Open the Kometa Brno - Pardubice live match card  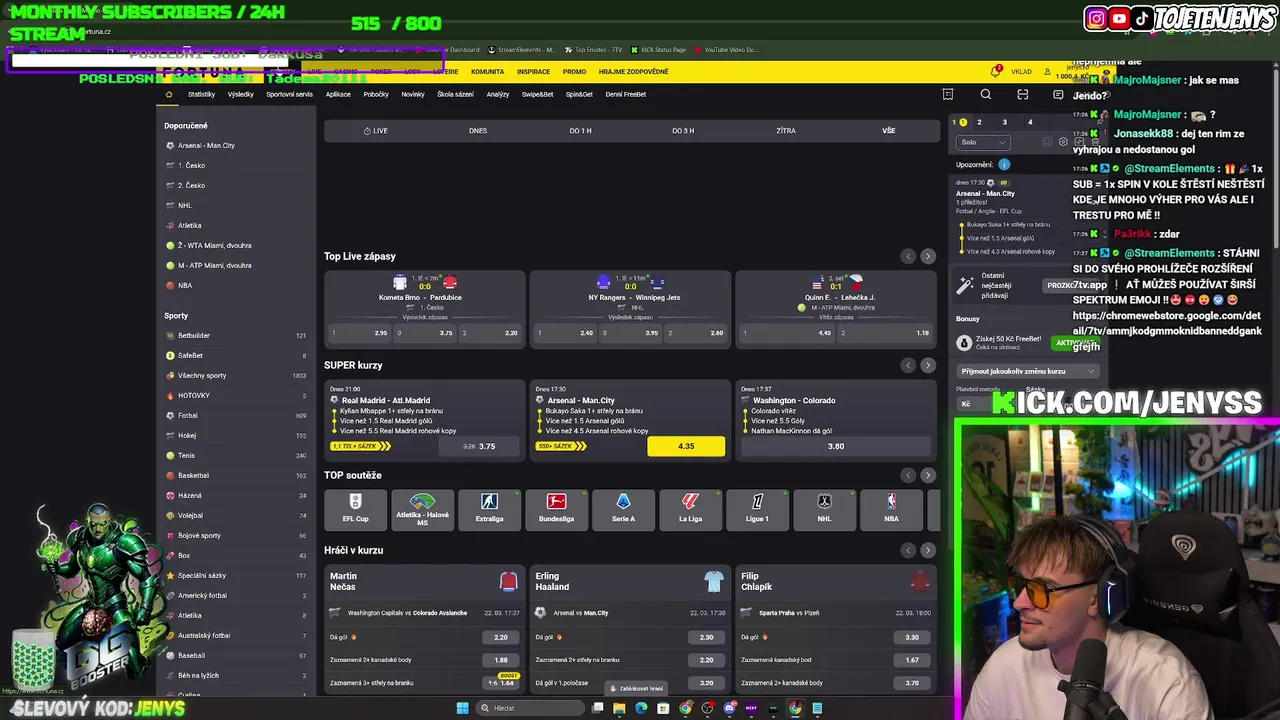(x=424, y=309)
